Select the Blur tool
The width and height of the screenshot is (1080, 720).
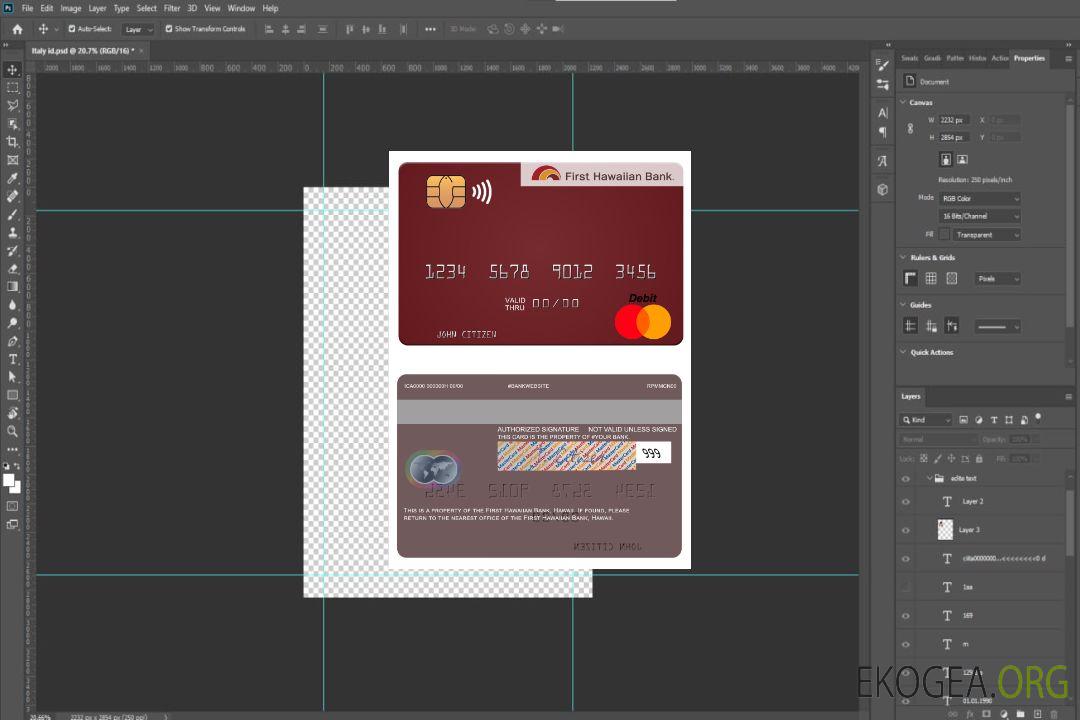point(12,305)
